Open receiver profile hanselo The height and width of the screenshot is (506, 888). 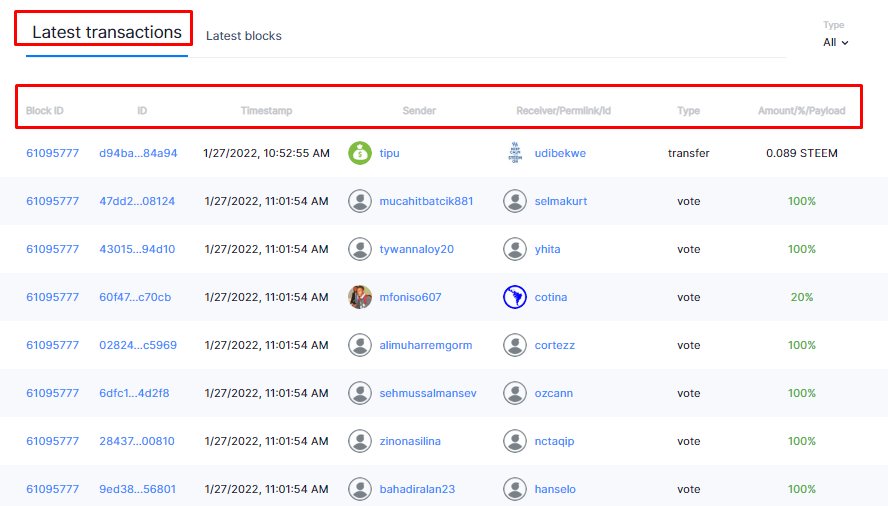pos(555,489)
